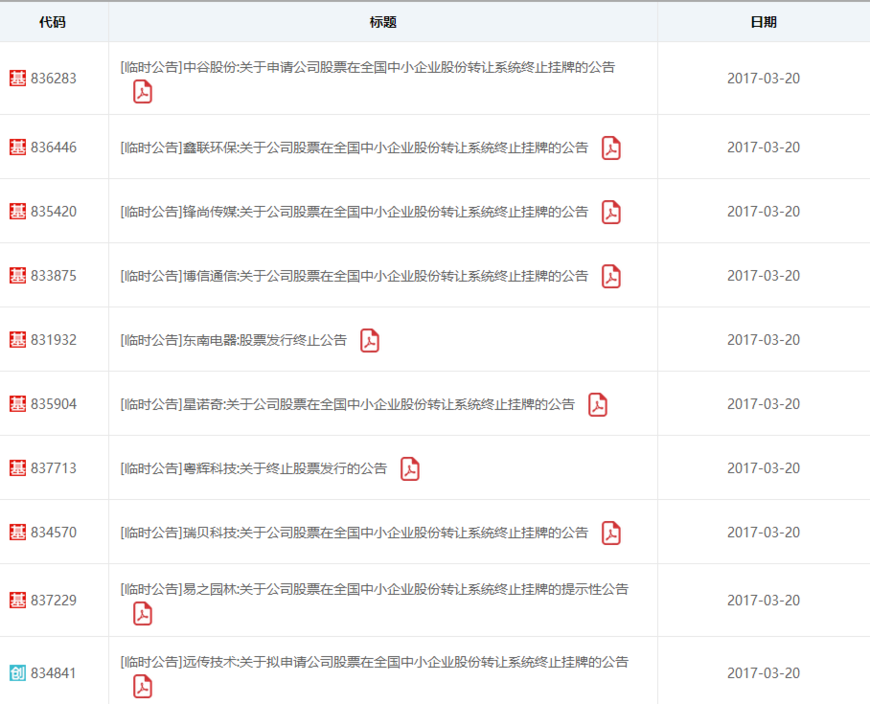The image size is (870, 704).
Task: Click the date in the 837713 row
Action: click(x=763, y=468)
